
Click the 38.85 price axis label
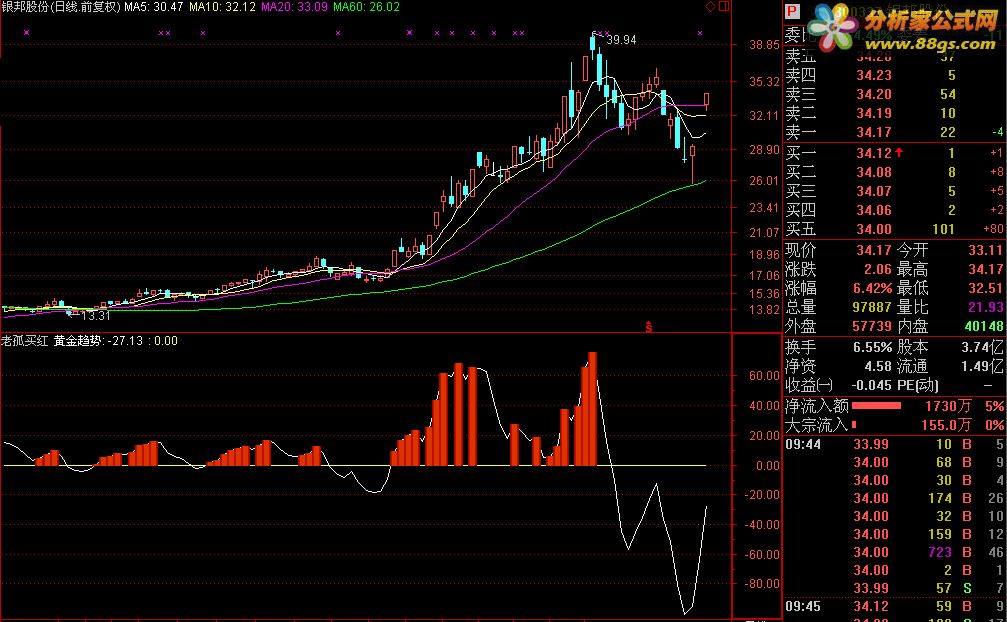pyautogui.click(x=764, y=45)
